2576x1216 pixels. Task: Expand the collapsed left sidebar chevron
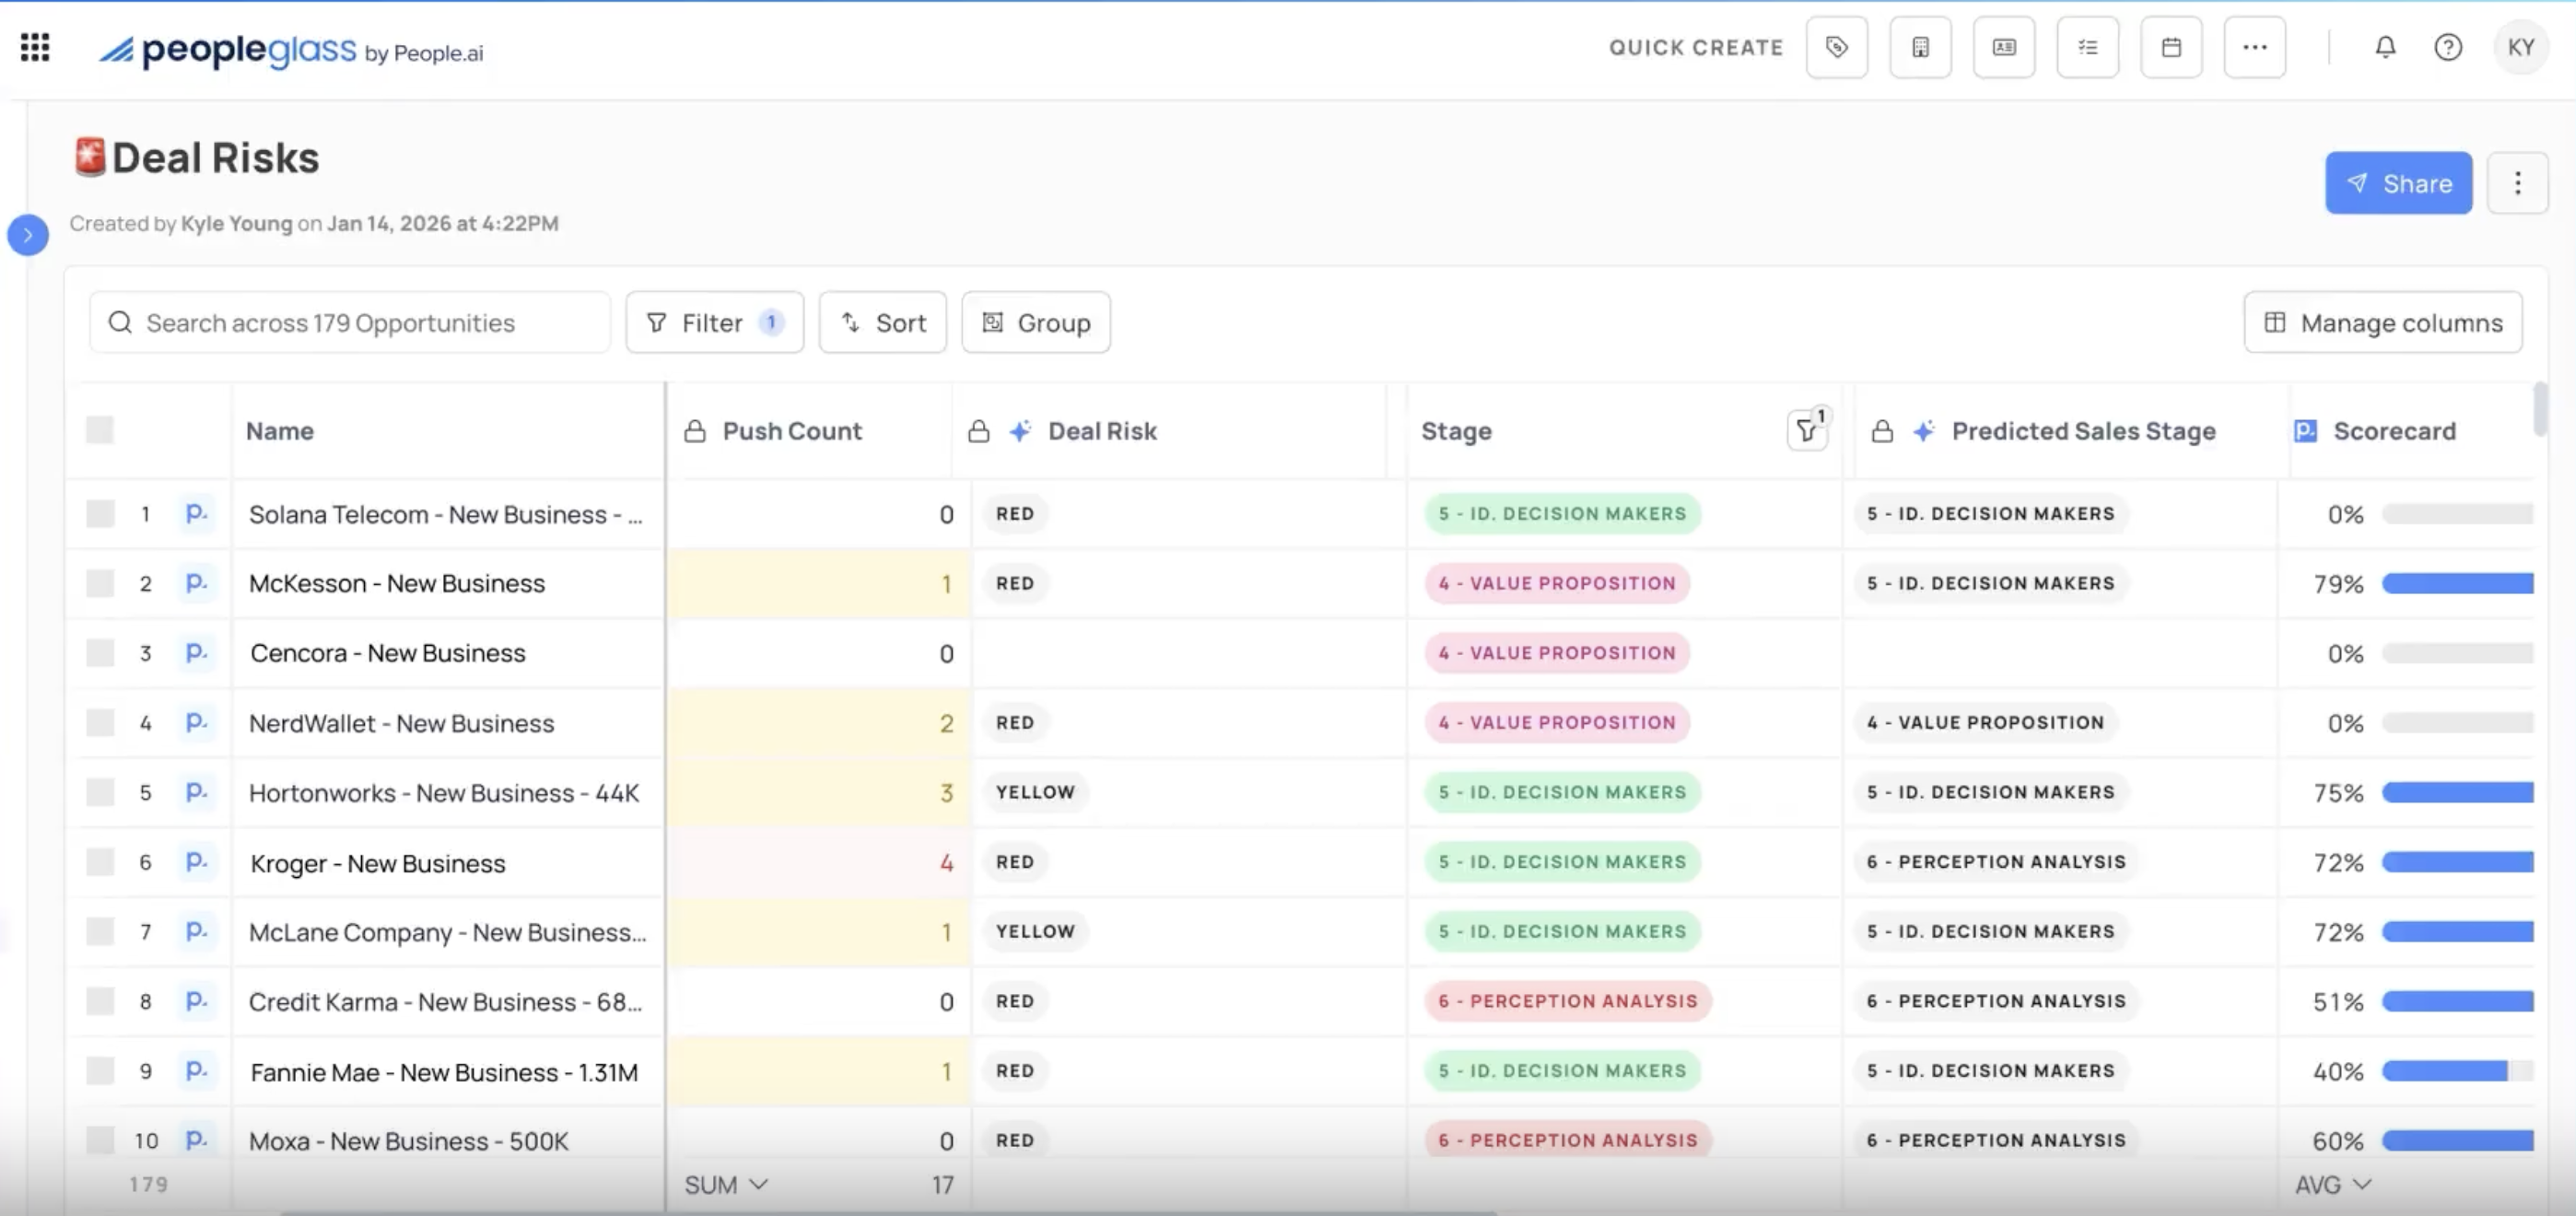click(x=27, y=235)
